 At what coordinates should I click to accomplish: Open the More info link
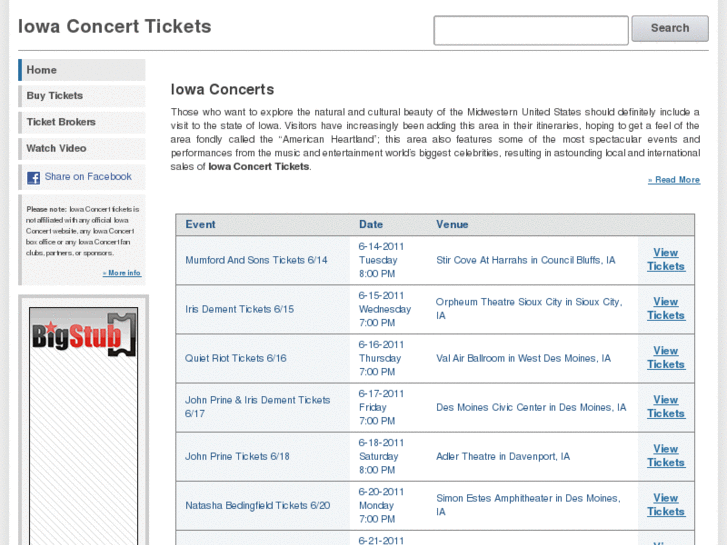(124, 273)
